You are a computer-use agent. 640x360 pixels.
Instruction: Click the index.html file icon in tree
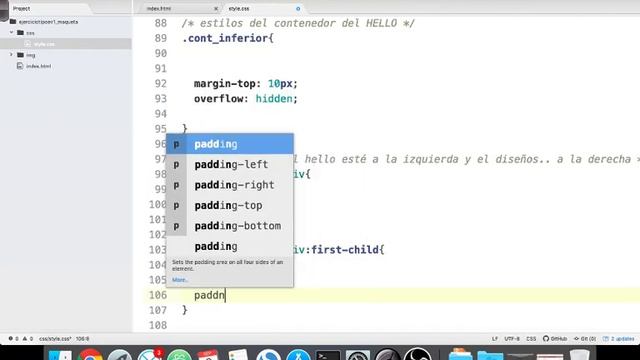20,66
